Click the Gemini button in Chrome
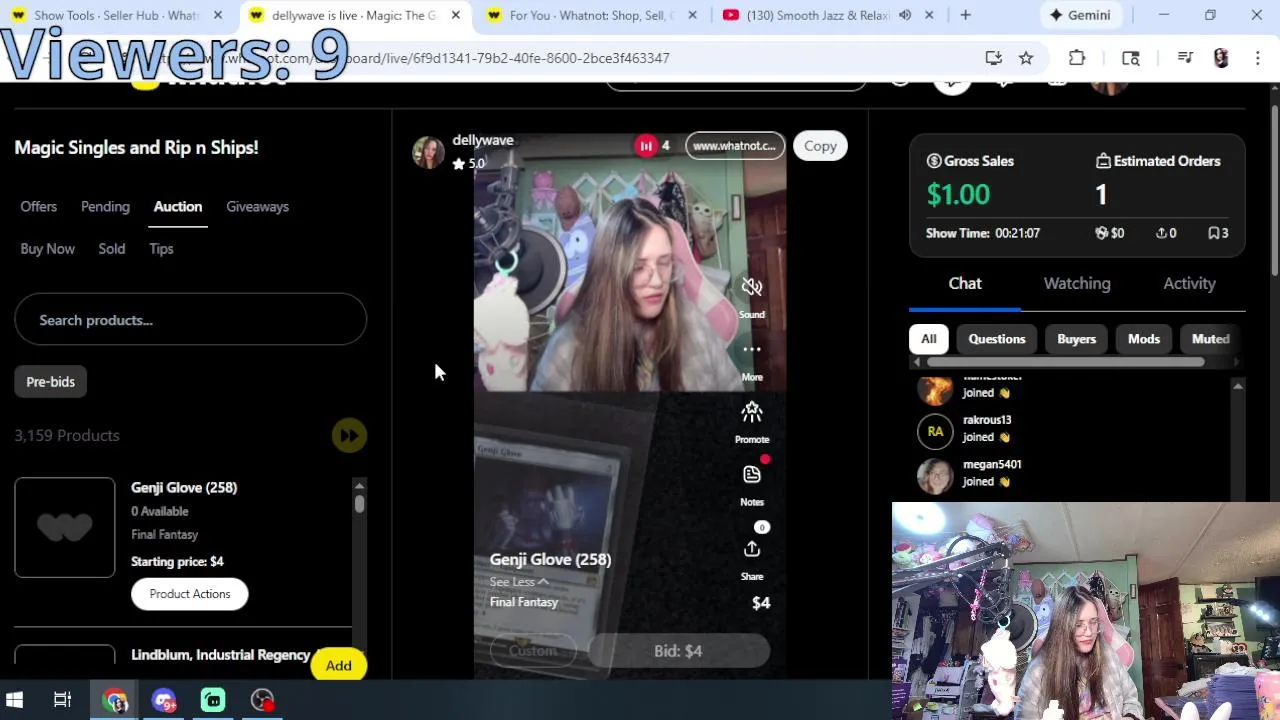This screenshot has height=720, width=1280. point(1080,15)
